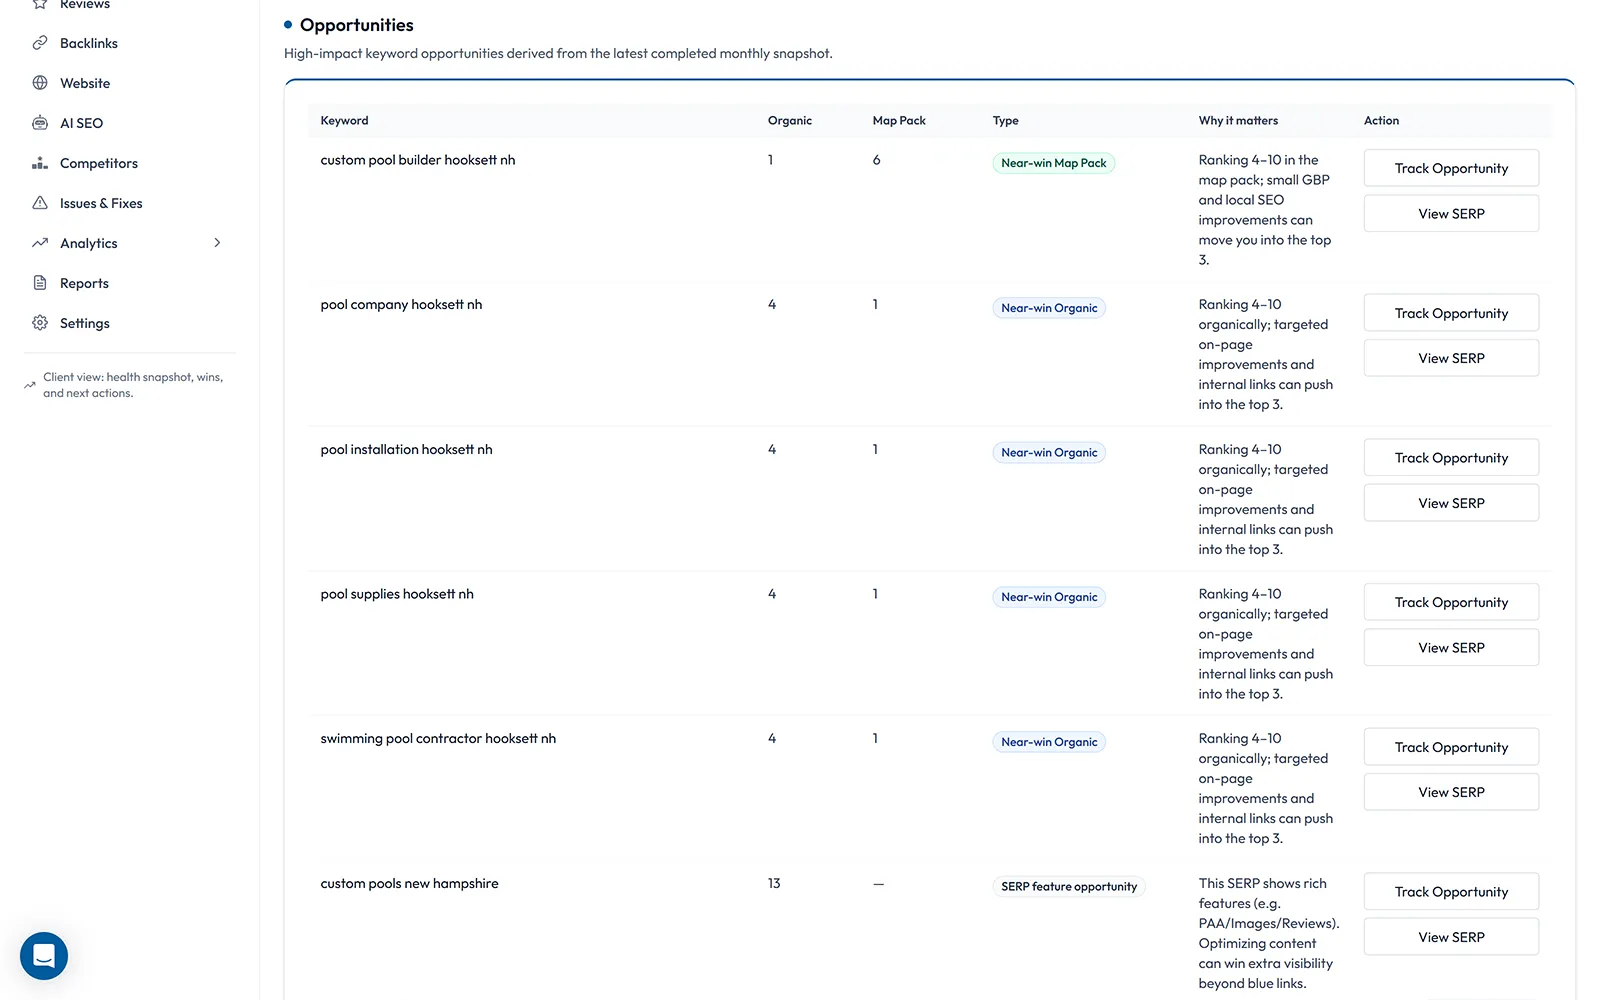View SERP for swimming pool contractor hooksett nh
The image size is (1600, 1000).
point(1450,791)
